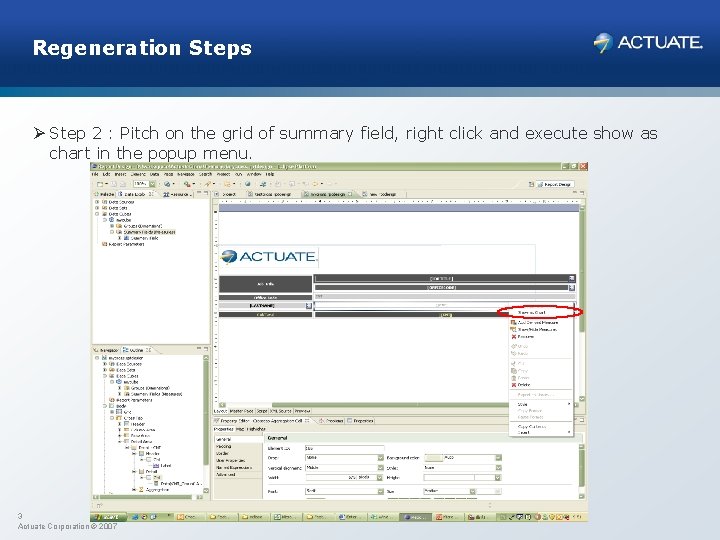Click the Report Parameters tree icon

tap(104, 244)
